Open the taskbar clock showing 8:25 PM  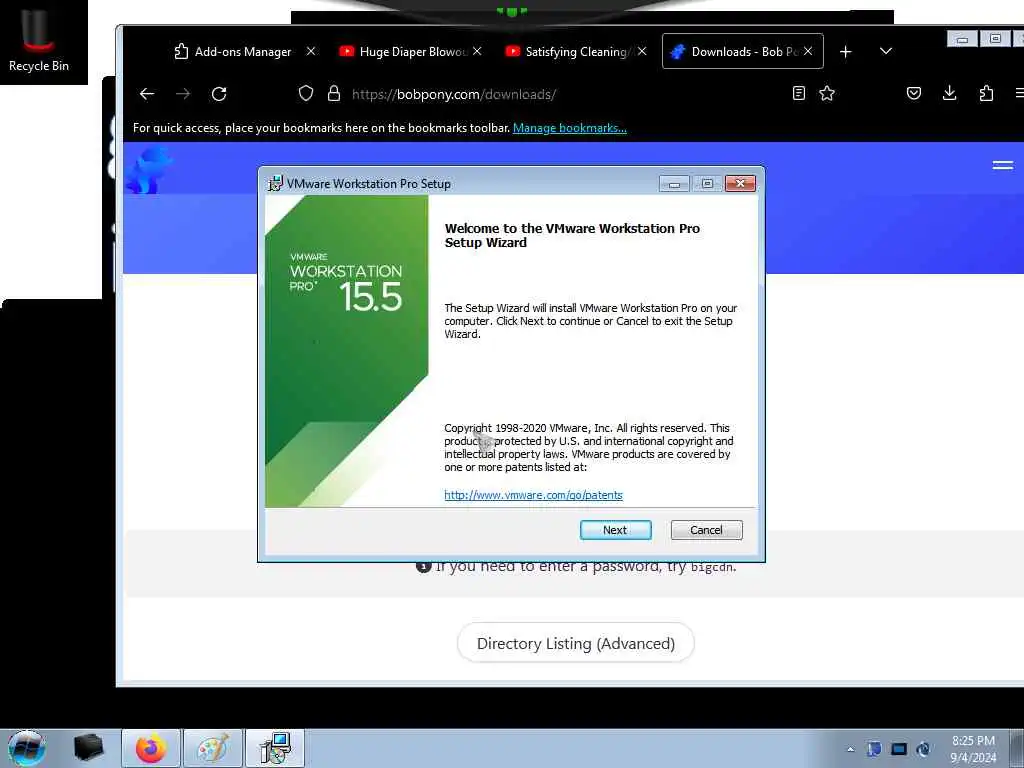pyautogui.click(x=973, y=749)
